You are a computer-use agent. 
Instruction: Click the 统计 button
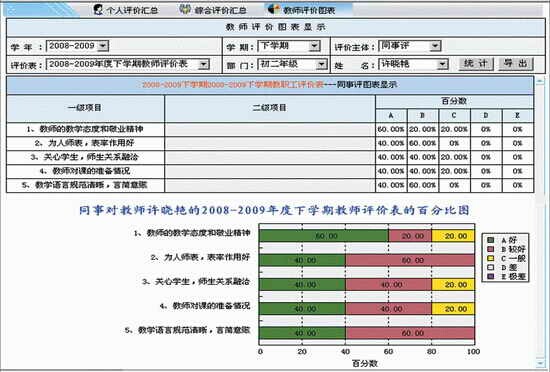click(476, 64)
